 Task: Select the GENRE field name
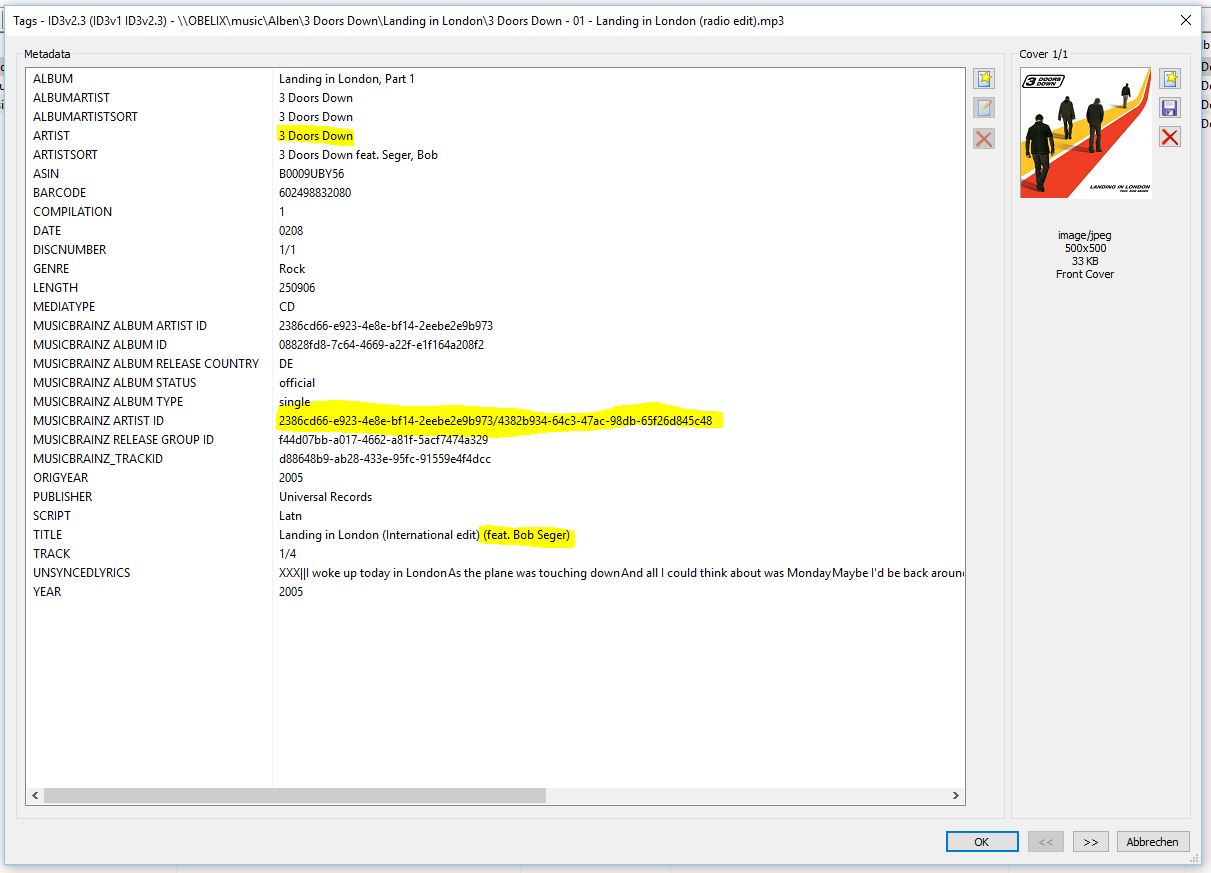click(x=51, y=269)
